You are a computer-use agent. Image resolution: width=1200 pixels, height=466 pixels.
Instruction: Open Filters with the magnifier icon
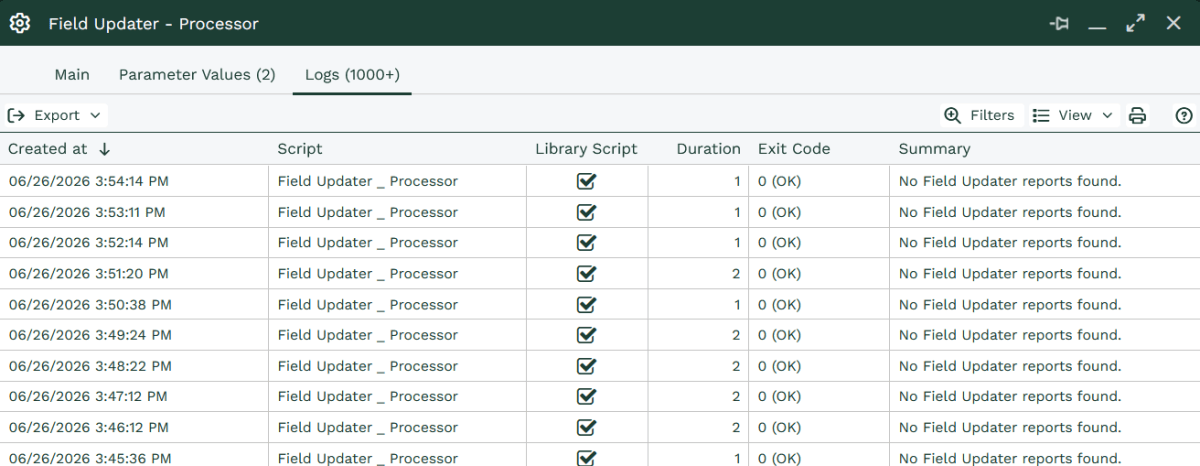tap(979, 115)
